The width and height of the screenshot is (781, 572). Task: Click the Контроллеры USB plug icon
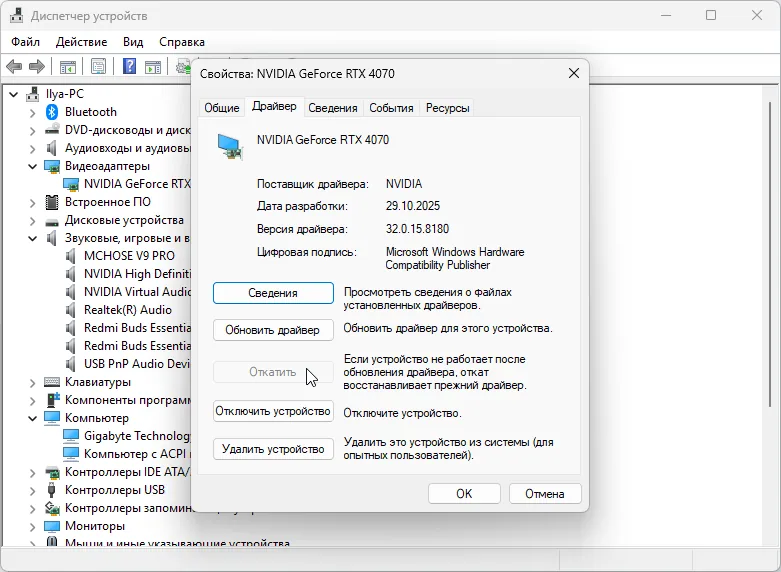[51, 490]
